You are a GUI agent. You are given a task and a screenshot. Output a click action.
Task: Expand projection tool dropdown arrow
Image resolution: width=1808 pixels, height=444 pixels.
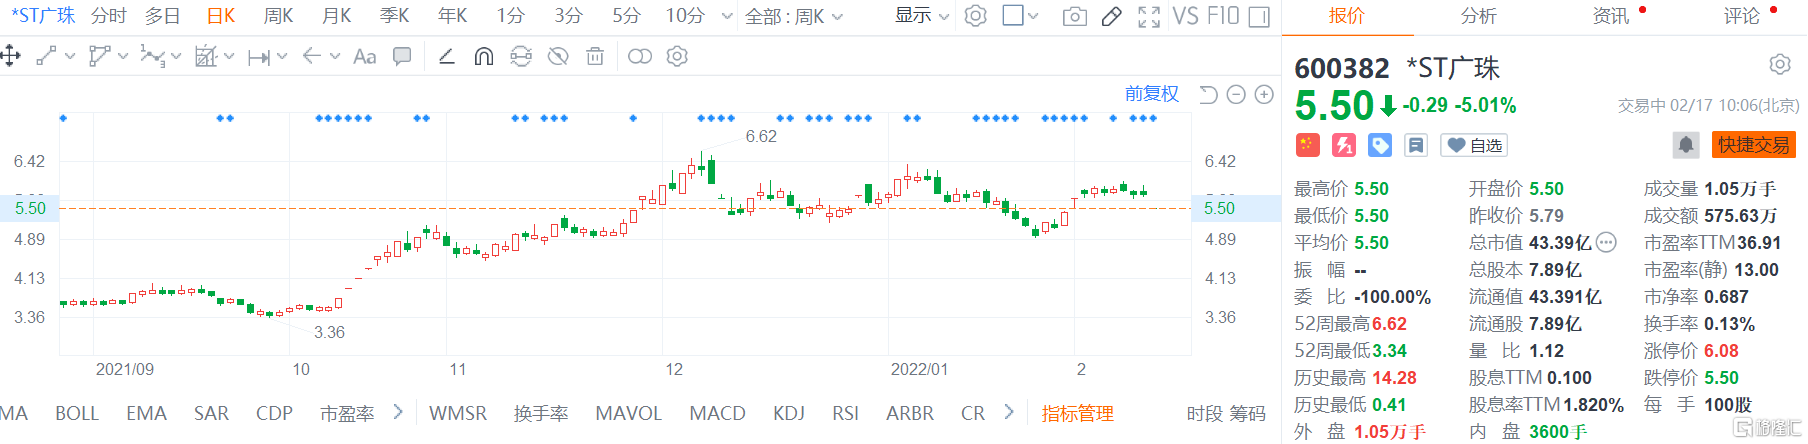(x=229, y=57)
